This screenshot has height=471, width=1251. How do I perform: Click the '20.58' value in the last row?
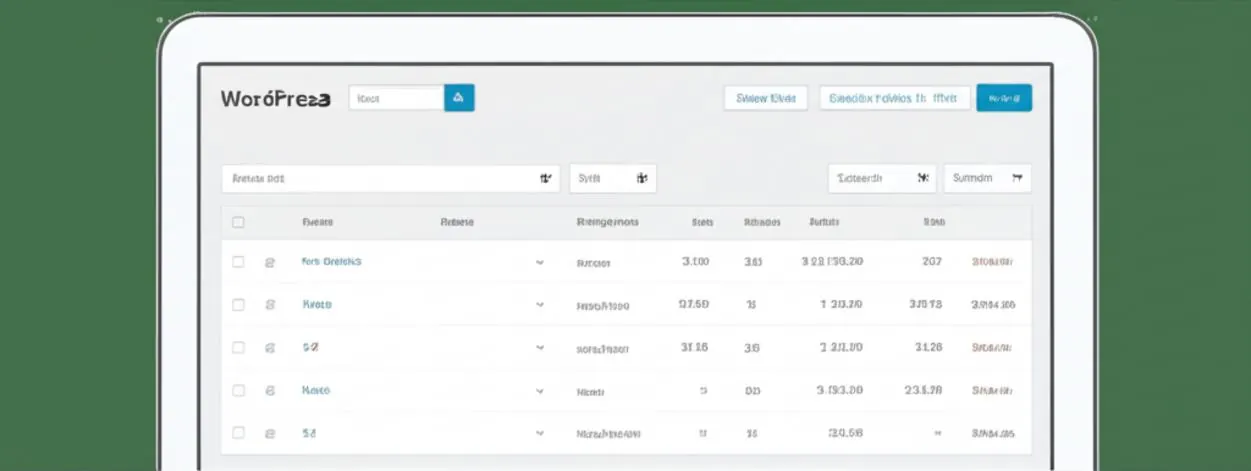[x=846, y=433]
